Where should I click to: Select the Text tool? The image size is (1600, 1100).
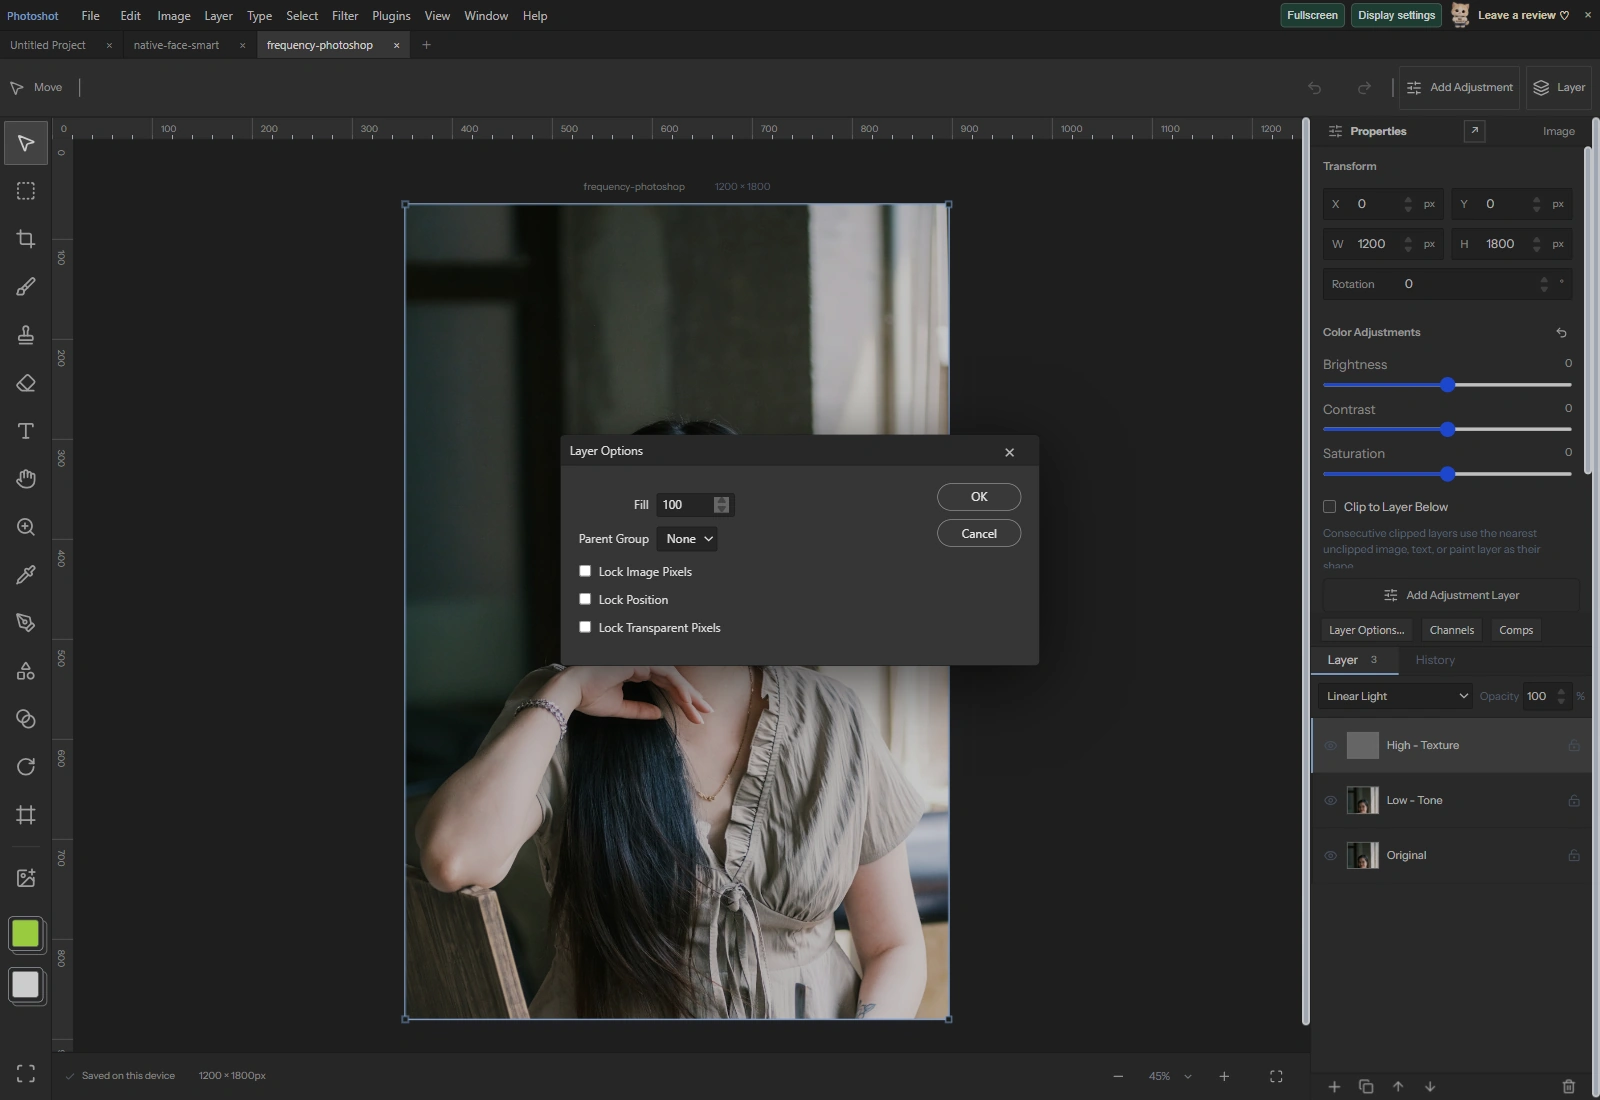(x=26, y=431)
